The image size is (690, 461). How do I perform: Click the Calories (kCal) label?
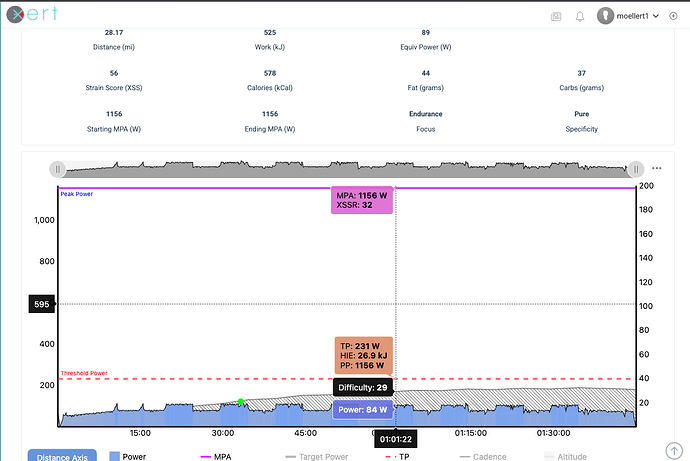270,88
